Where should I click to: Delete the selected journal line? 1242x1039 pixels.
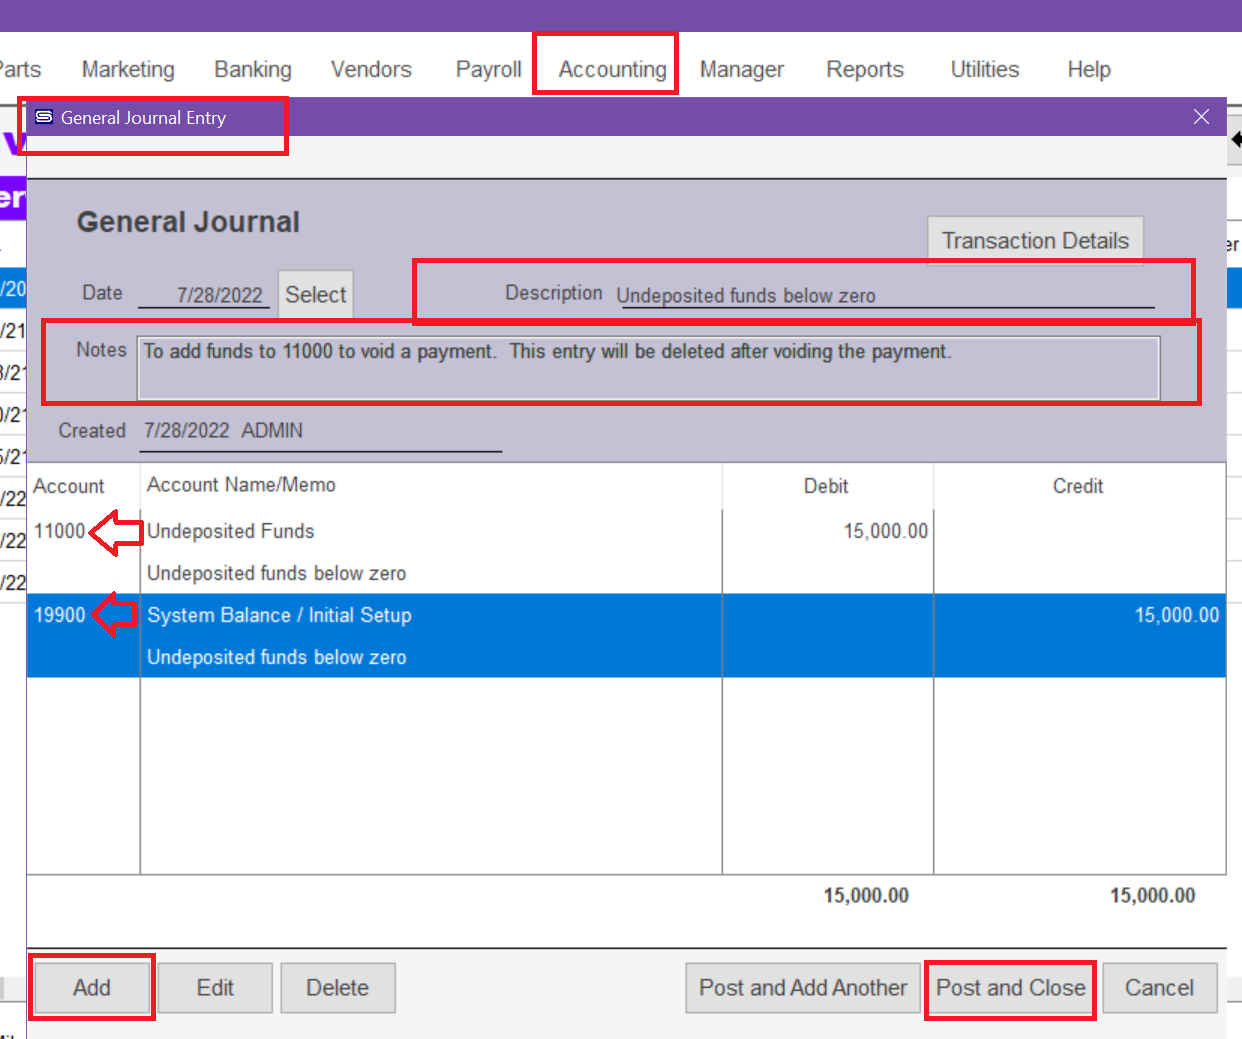click(x=337, y=988)
